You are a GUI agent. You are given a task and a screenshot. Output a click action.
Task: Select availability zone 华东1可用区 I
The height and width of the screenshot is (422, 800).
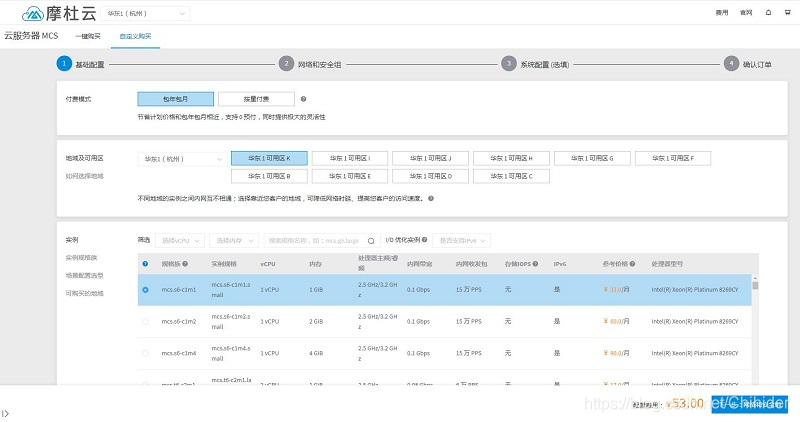pos(350,158)
